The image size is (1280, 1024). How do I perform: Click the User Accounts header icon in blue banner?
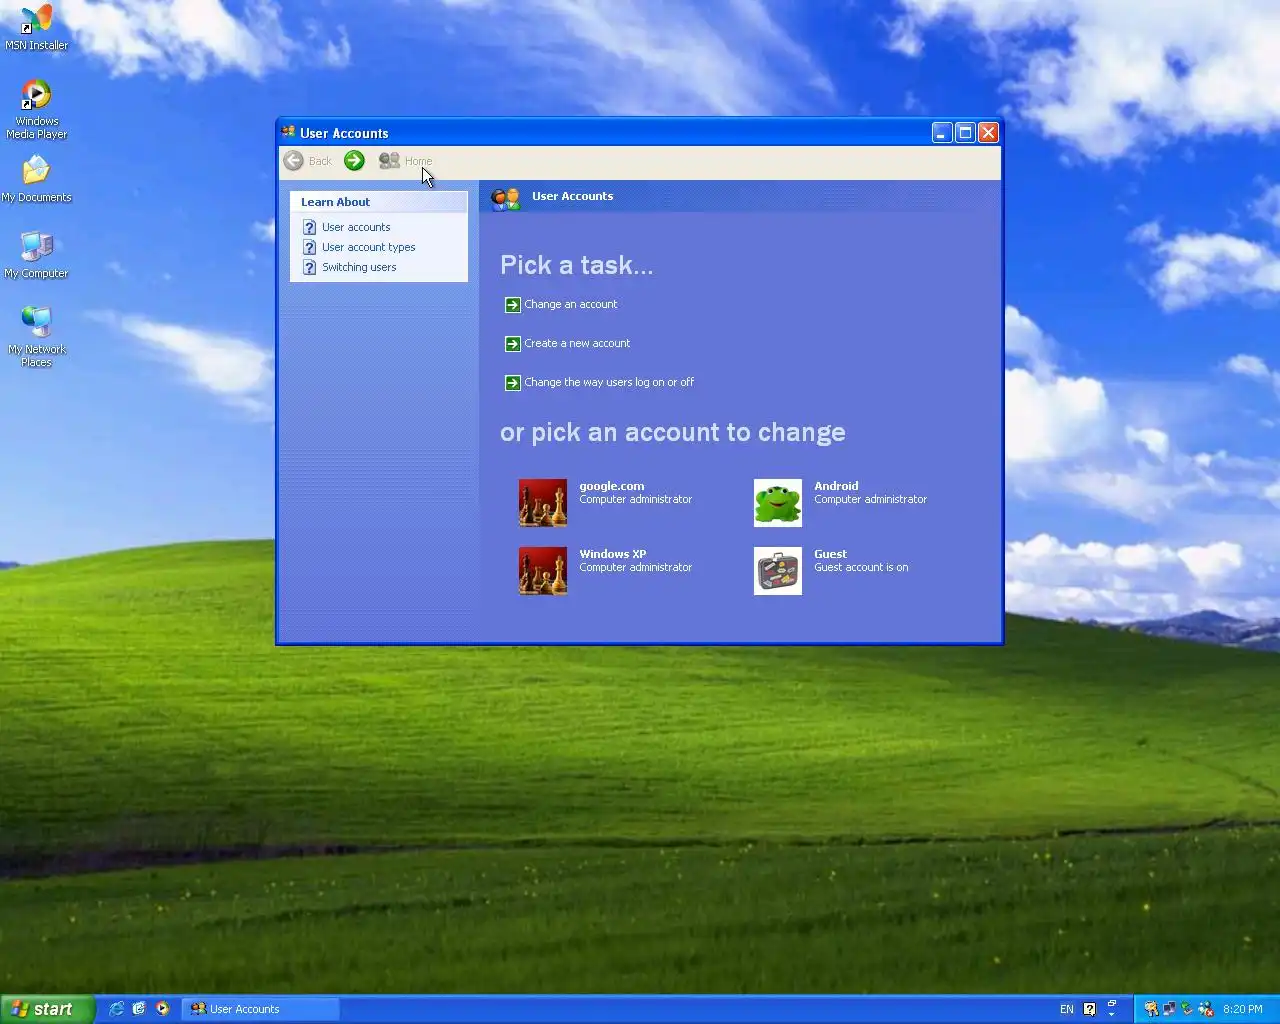tap(506, 198)
